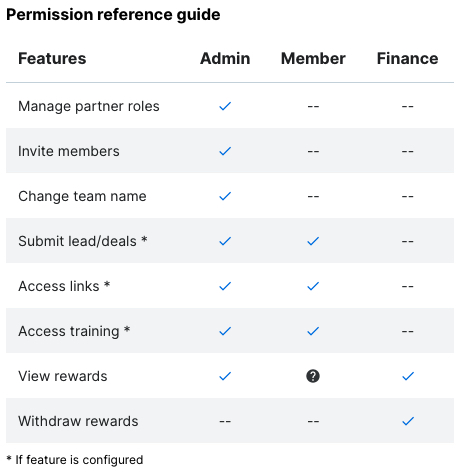The width and height of the screenshot is (460, 475).
Task: Click Admin dashes in Withdraw rewards row
Action: (x=225, y=421)
